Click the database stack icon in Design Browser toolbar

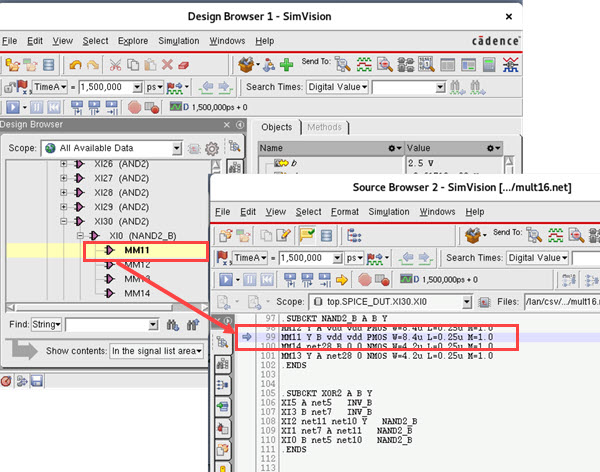coord(49,65)
